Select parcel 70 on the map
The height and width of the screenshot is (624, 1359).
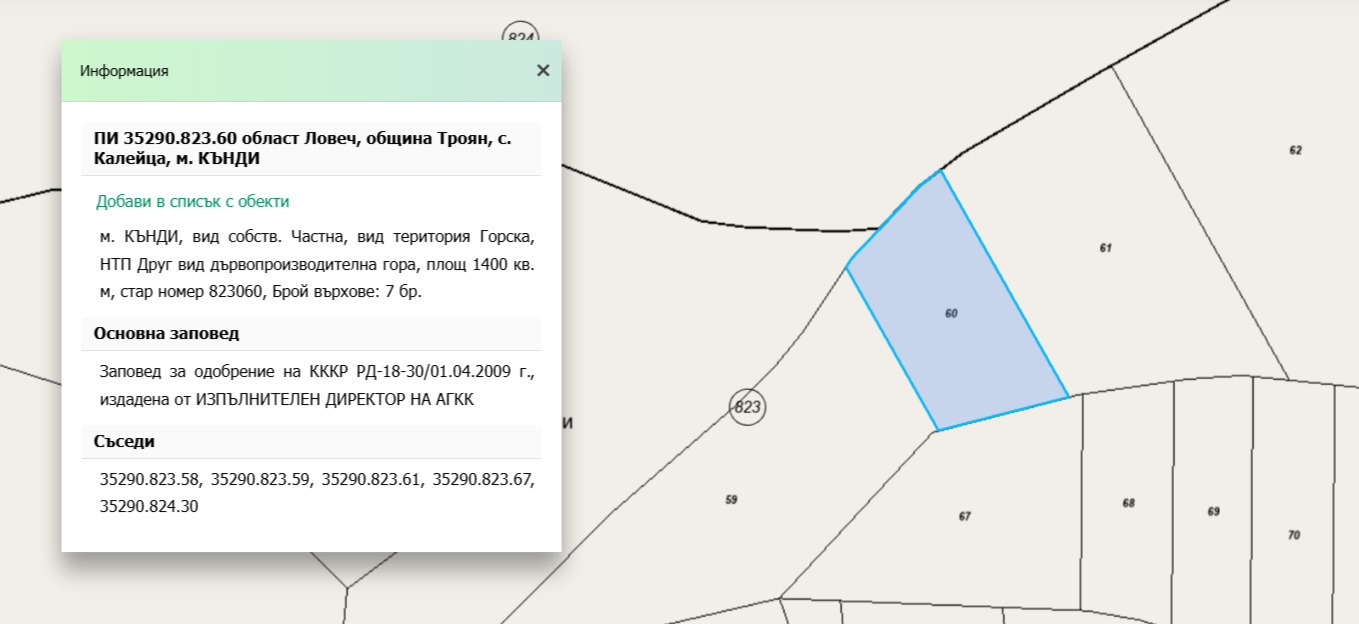tap(1293, 535)
